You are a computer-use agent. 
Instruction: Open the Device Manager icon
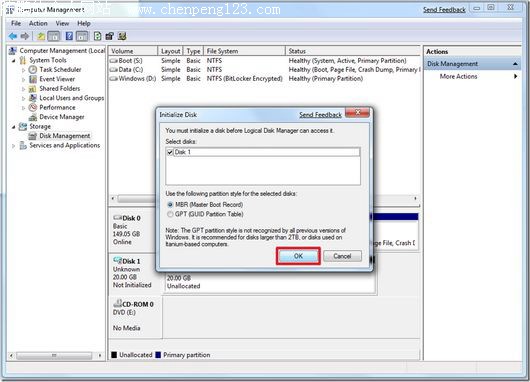tap(33, 117)
